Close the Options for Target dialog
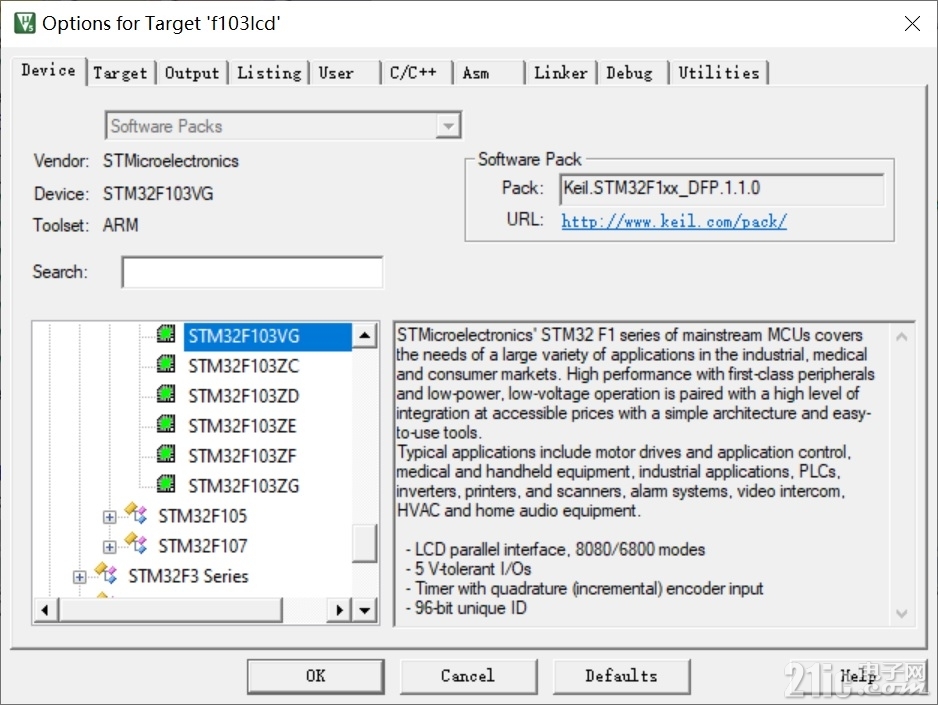The image size is (938, 705). [912, 23]
